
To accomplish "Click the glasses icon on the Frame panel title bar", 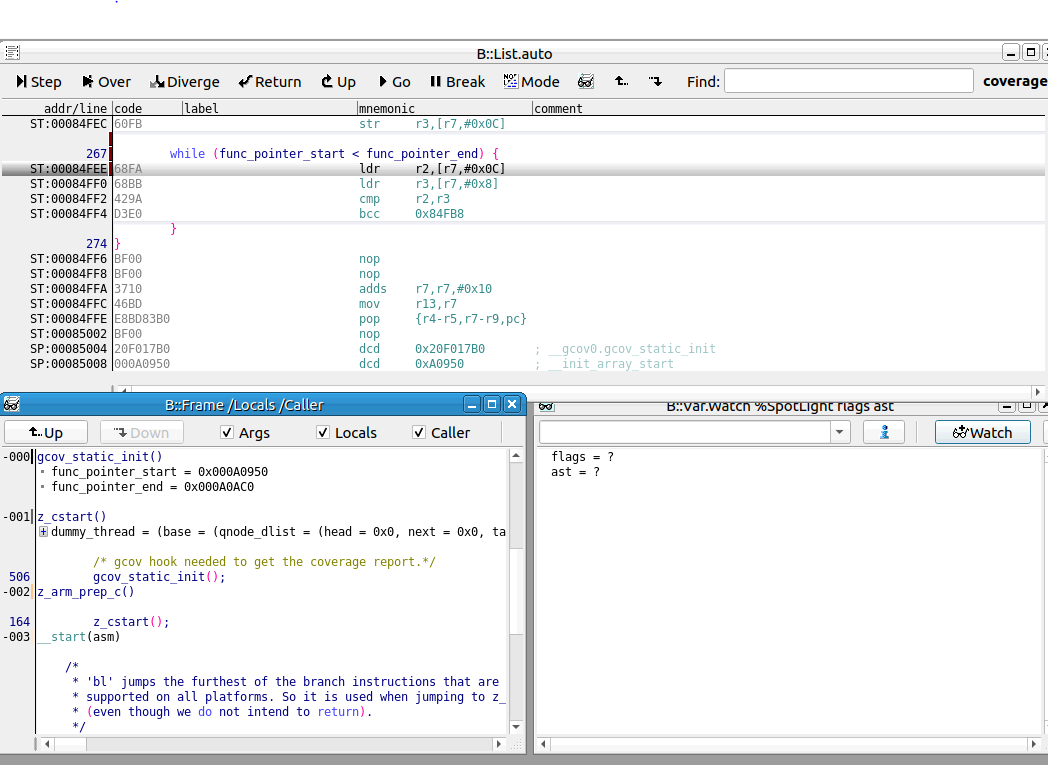I will (x=11, y=404).
